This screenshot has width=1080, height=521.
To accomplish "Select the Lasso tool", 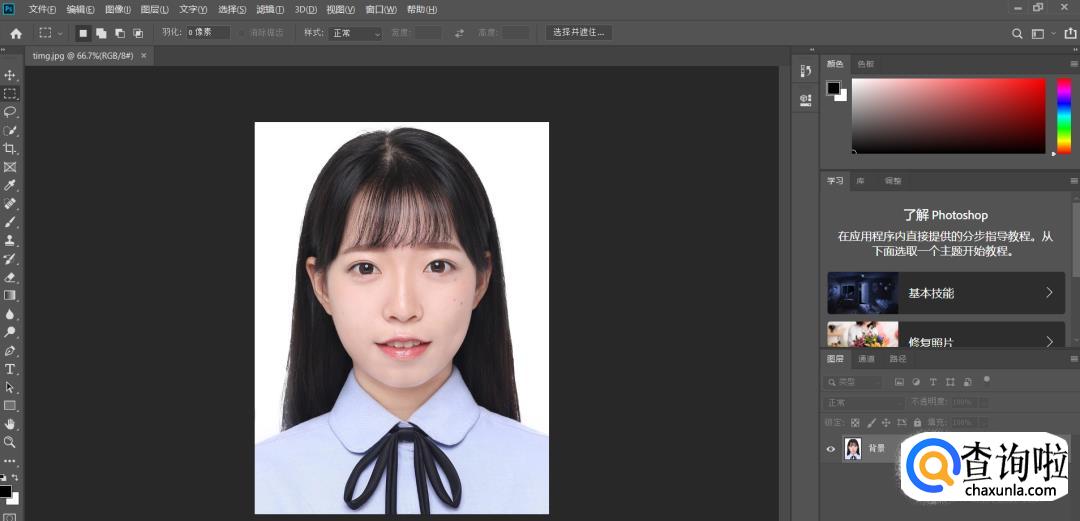I will [x=10, y=112].
